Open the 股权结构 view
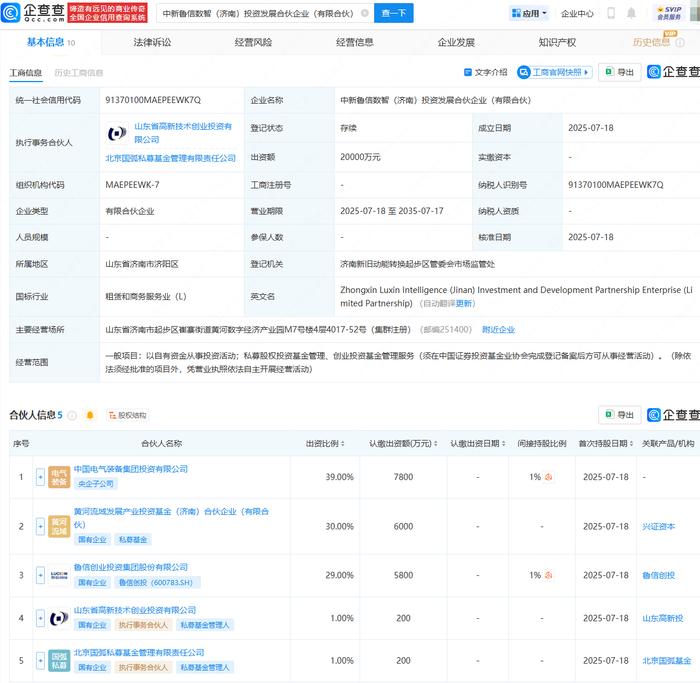 tap(128, 416)
